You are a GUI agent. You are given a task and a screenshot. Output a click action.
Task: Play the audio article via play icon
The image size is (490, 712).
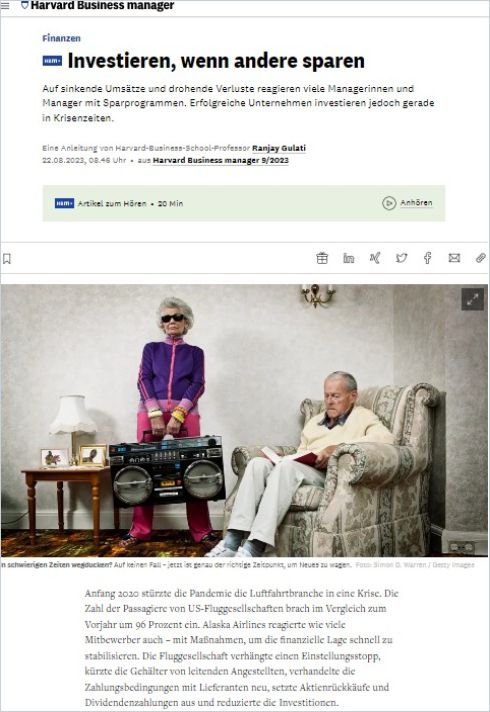(389, 203)
